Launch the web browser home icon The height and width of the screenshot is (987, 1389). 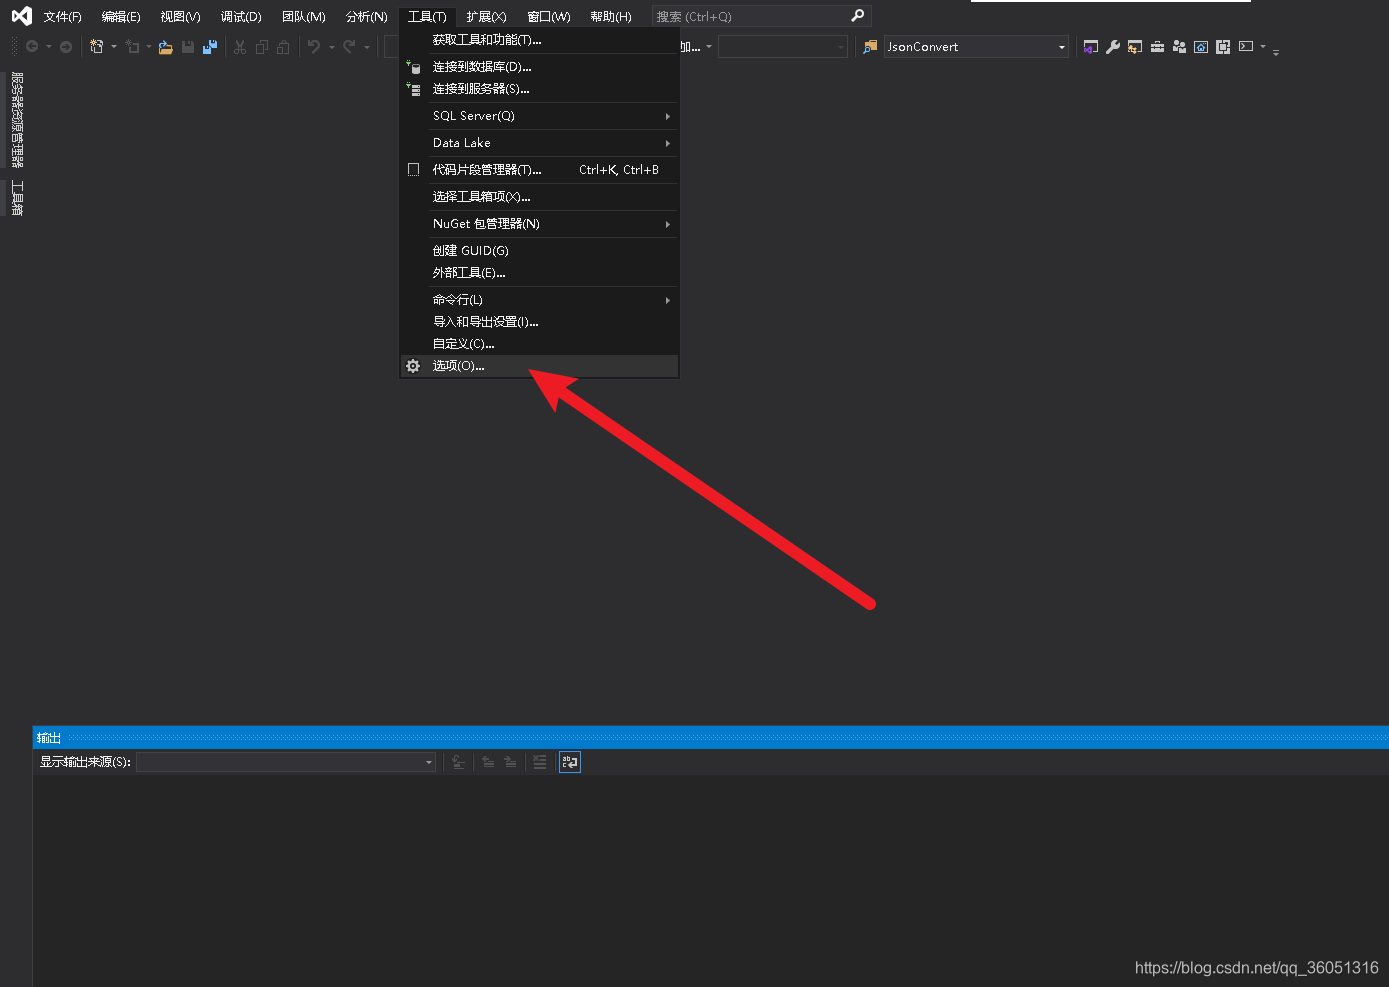tap(1201, 46)
